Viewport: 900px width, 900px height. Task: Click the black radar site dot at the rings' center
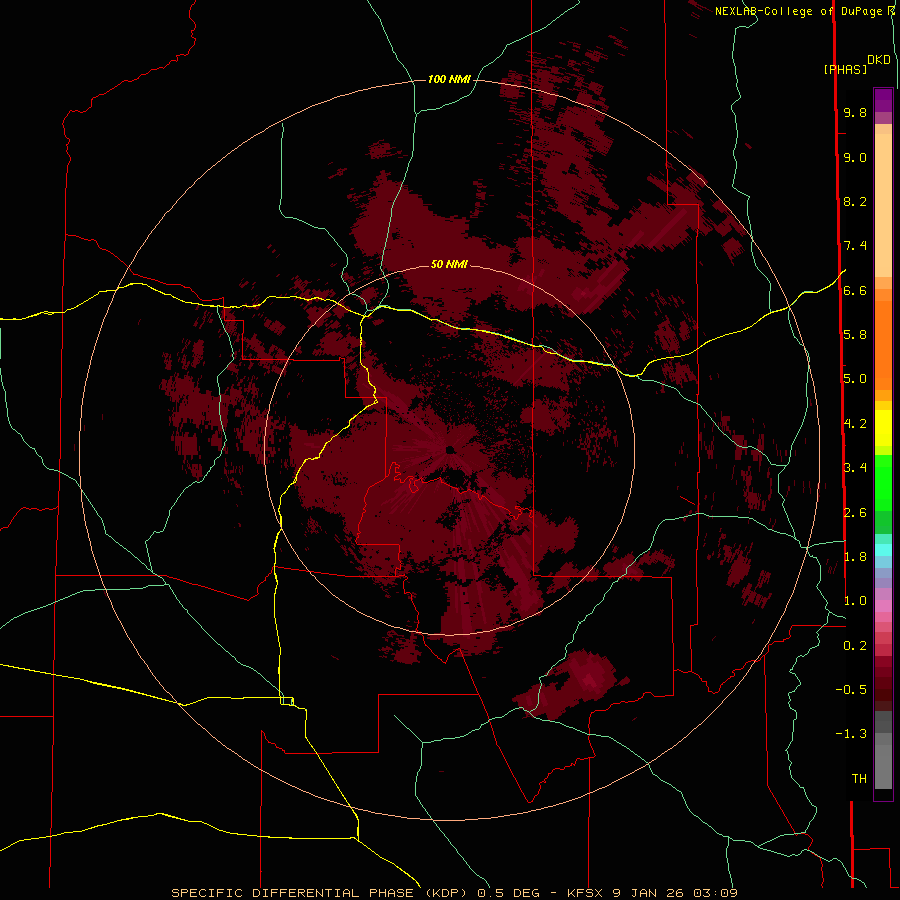(450, 449)
